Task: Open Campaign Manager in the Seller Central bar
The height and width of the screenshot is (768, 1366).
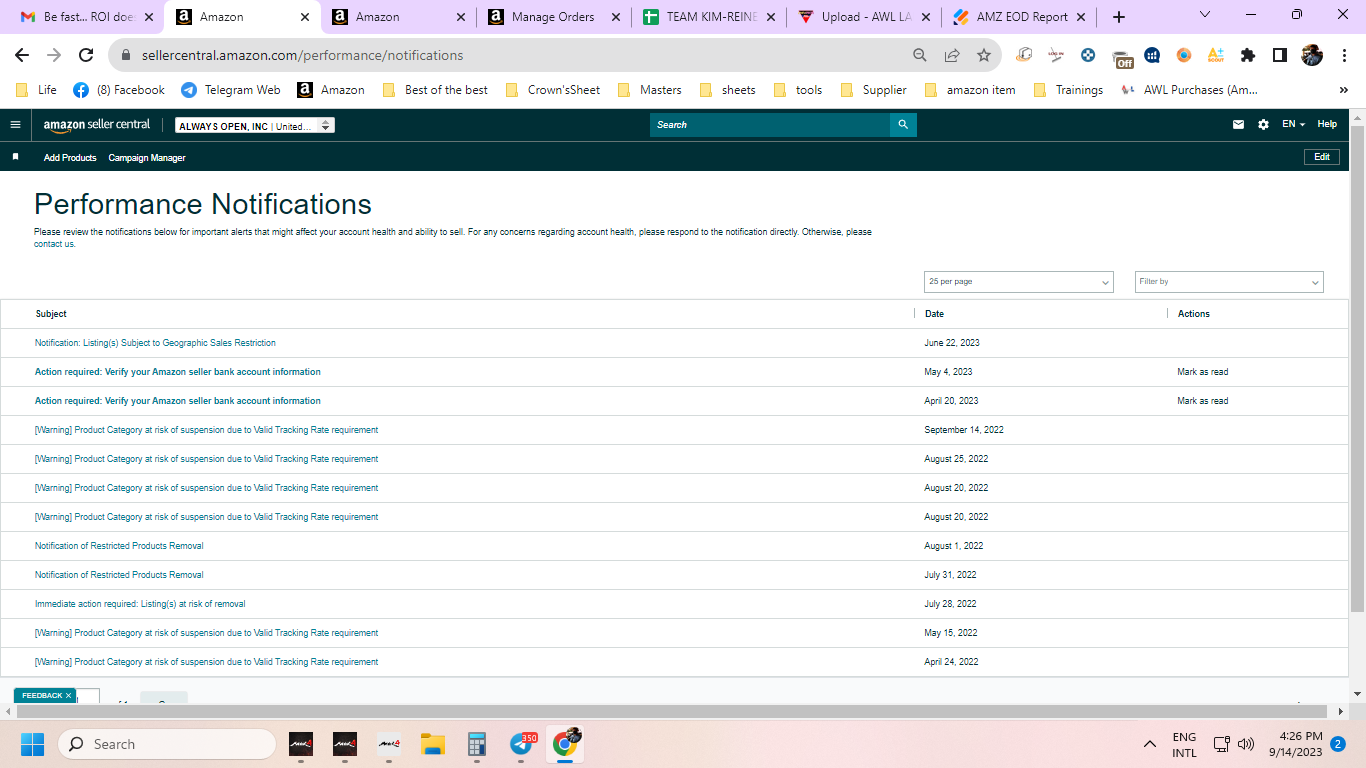Action: 147,158
